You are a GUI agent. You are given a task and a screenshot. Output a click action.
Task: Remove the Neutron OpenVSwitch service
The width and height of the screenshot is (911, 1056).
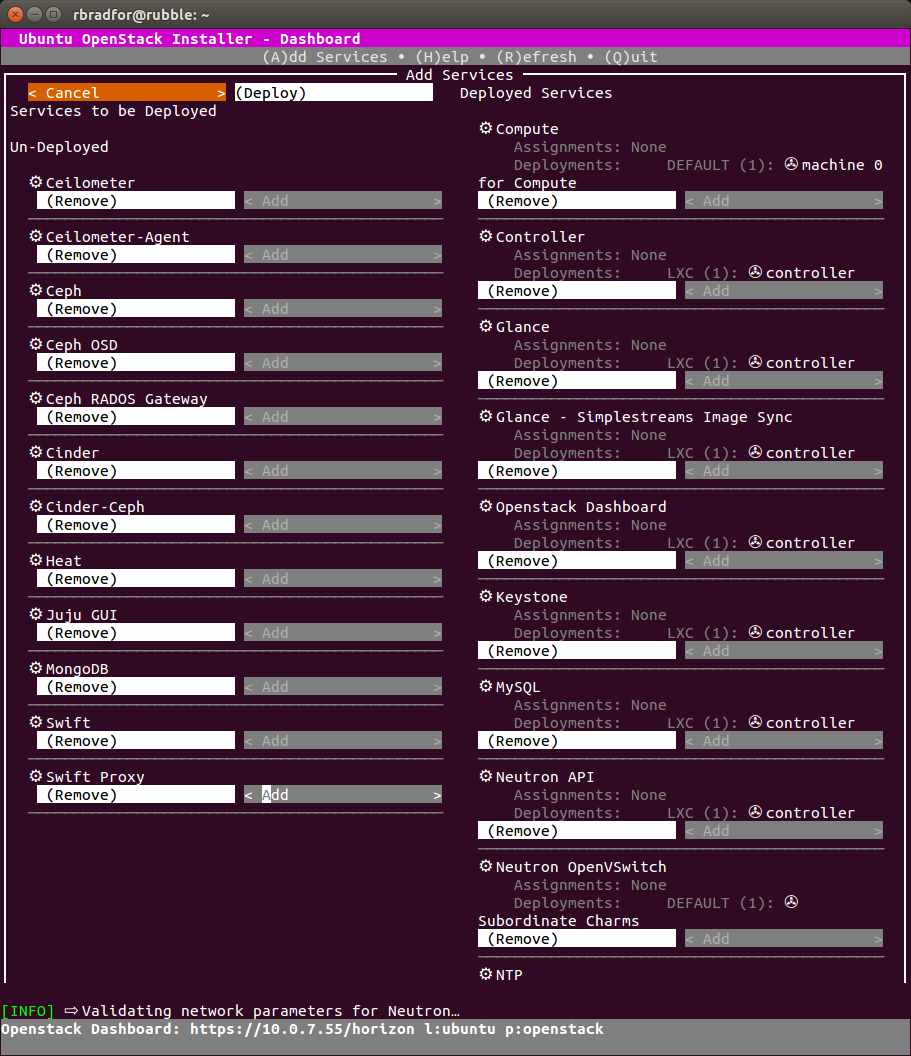point(577,939)
